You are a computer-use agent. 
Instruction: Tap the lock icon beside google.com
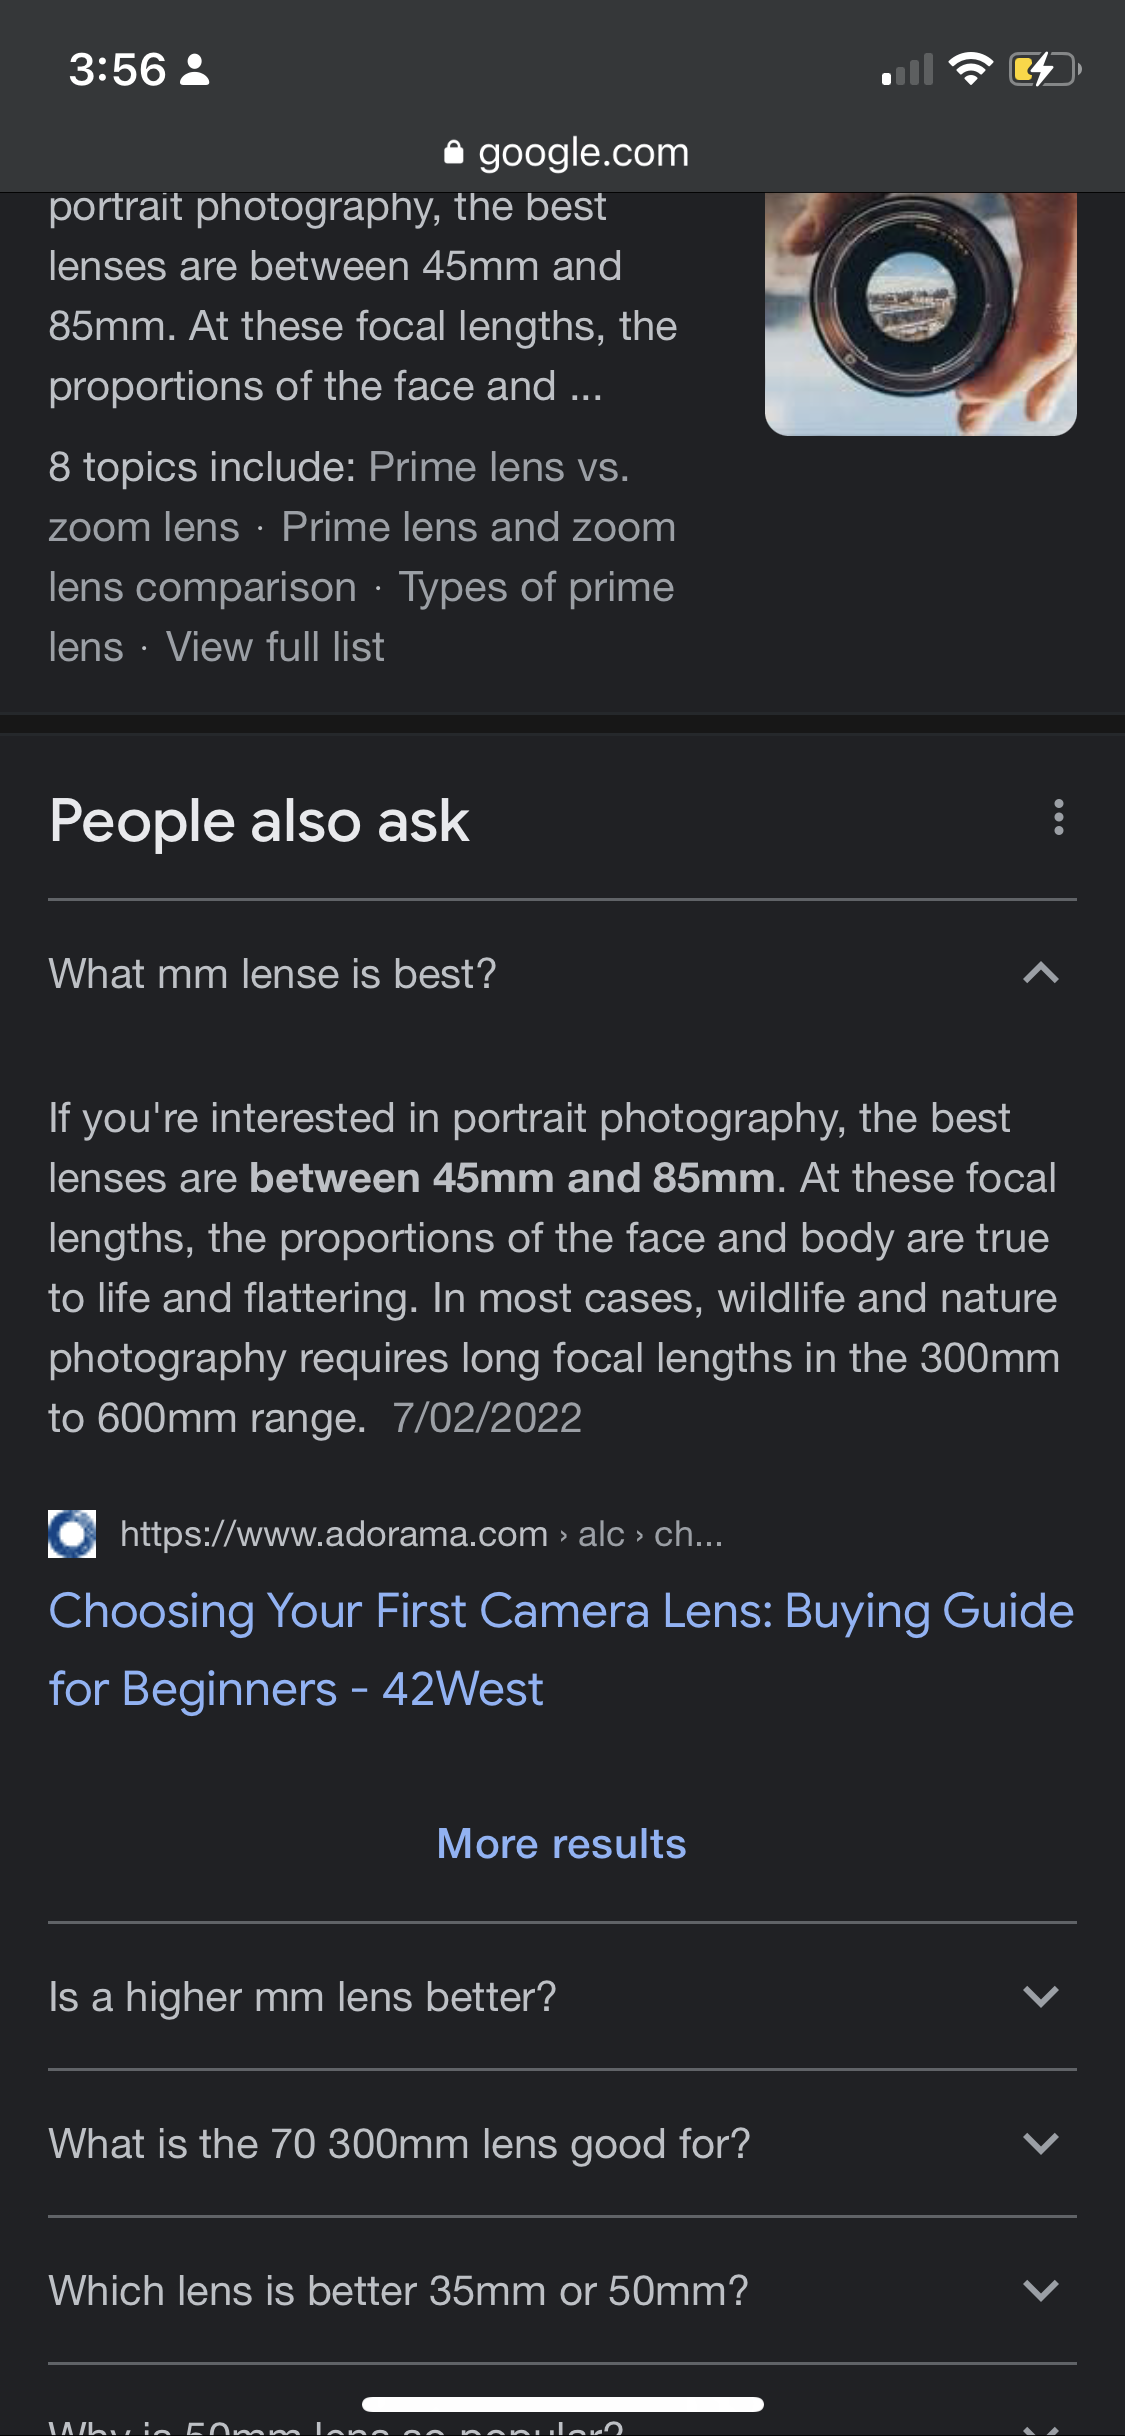(x=454, y=152)
